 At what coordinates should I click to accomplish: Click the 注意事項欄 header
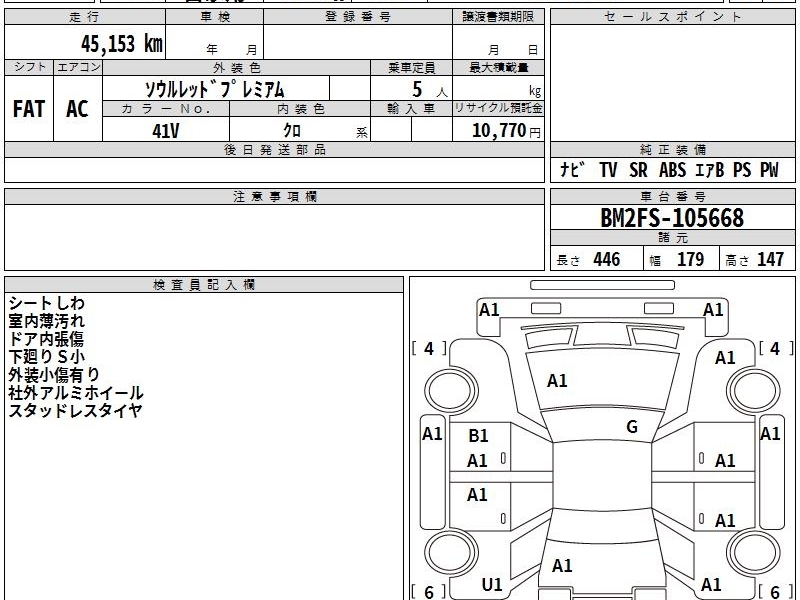pos(274,196)
